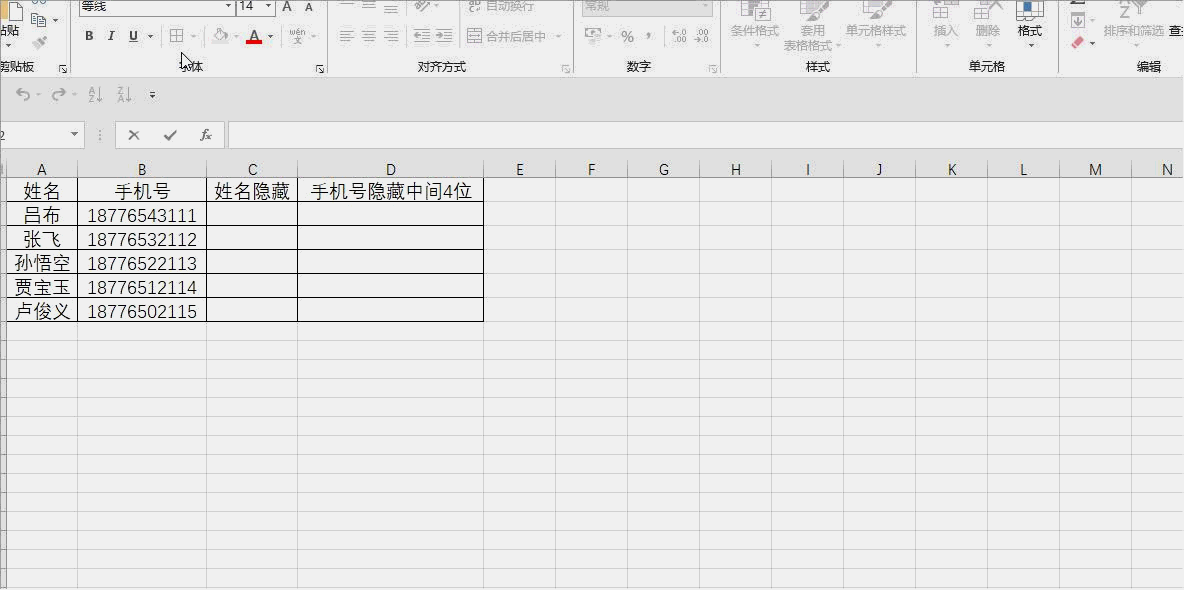Image resolution: width=1184 pixels, height=590 pixels.
Task: Apply the red font color
Action: point(254,36)
